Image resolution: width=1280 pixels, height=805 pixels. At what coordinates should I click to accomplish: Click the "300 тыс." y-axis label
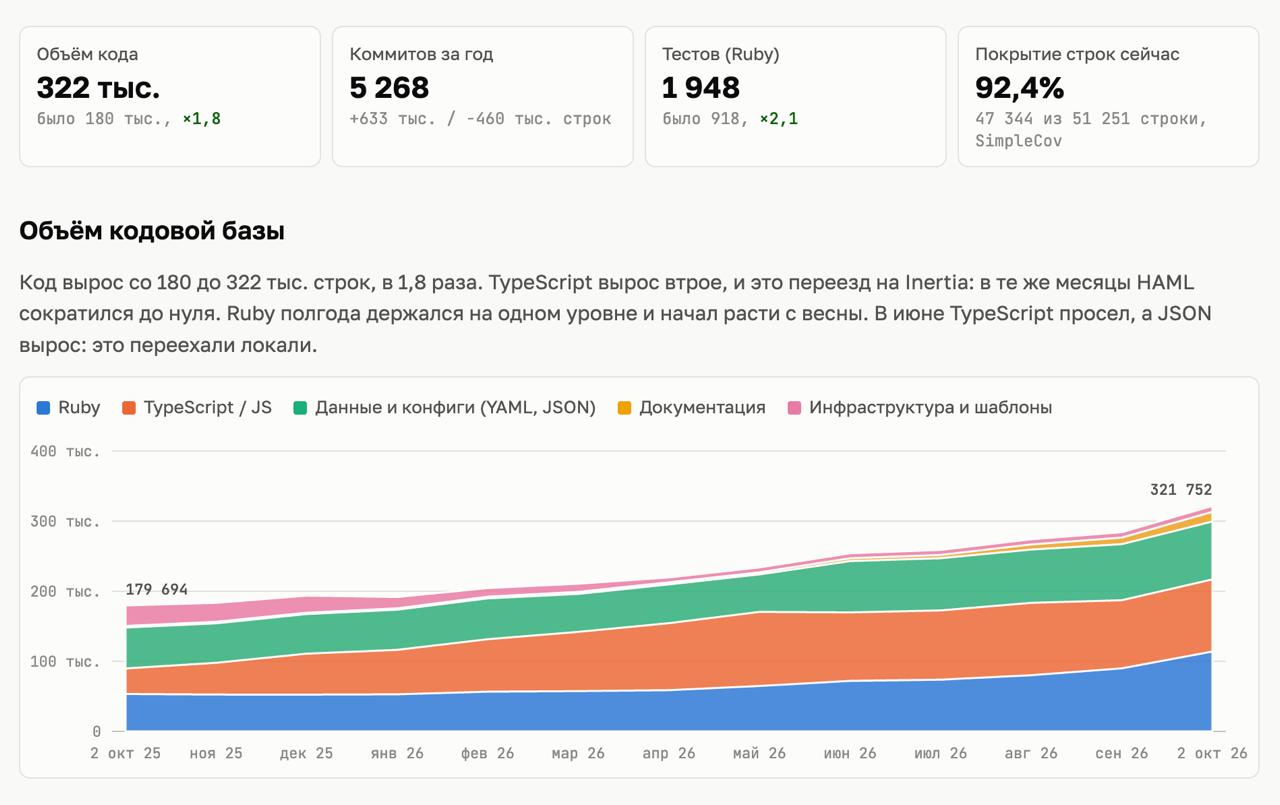coord(65,522)
